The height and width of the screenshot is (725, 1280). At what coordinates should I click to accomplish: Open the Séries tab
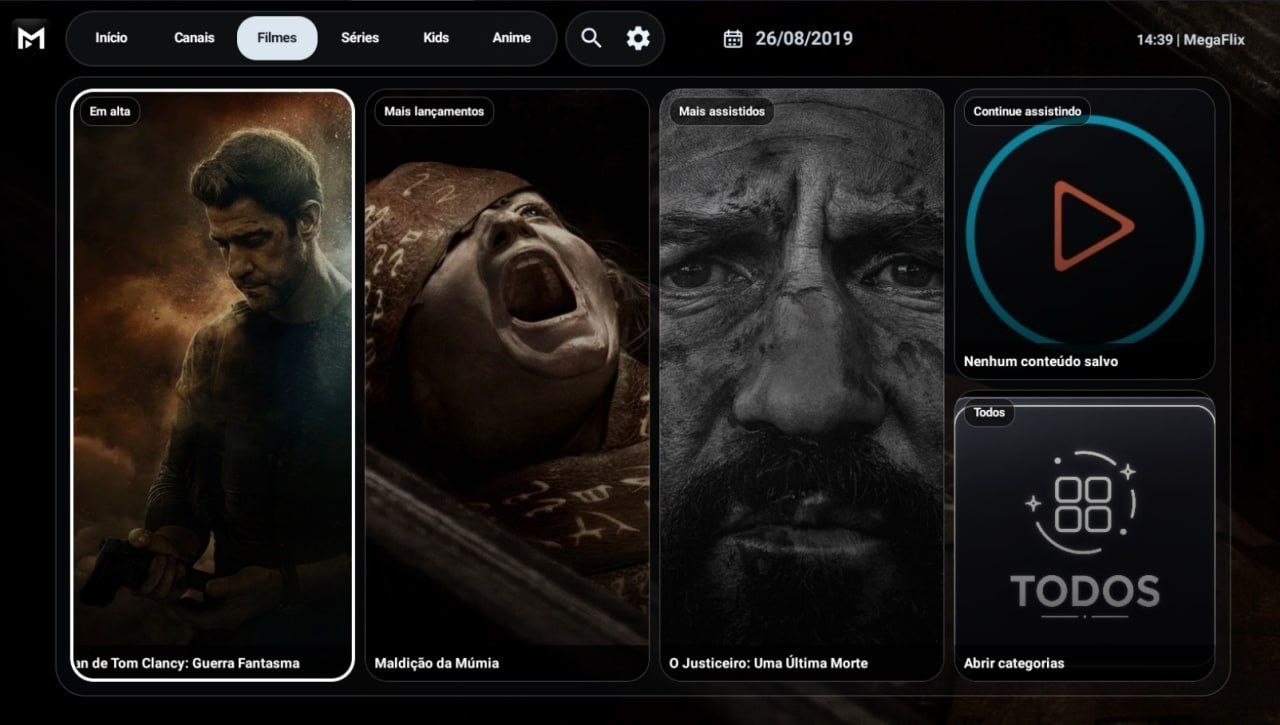click(x=360, y=38)
